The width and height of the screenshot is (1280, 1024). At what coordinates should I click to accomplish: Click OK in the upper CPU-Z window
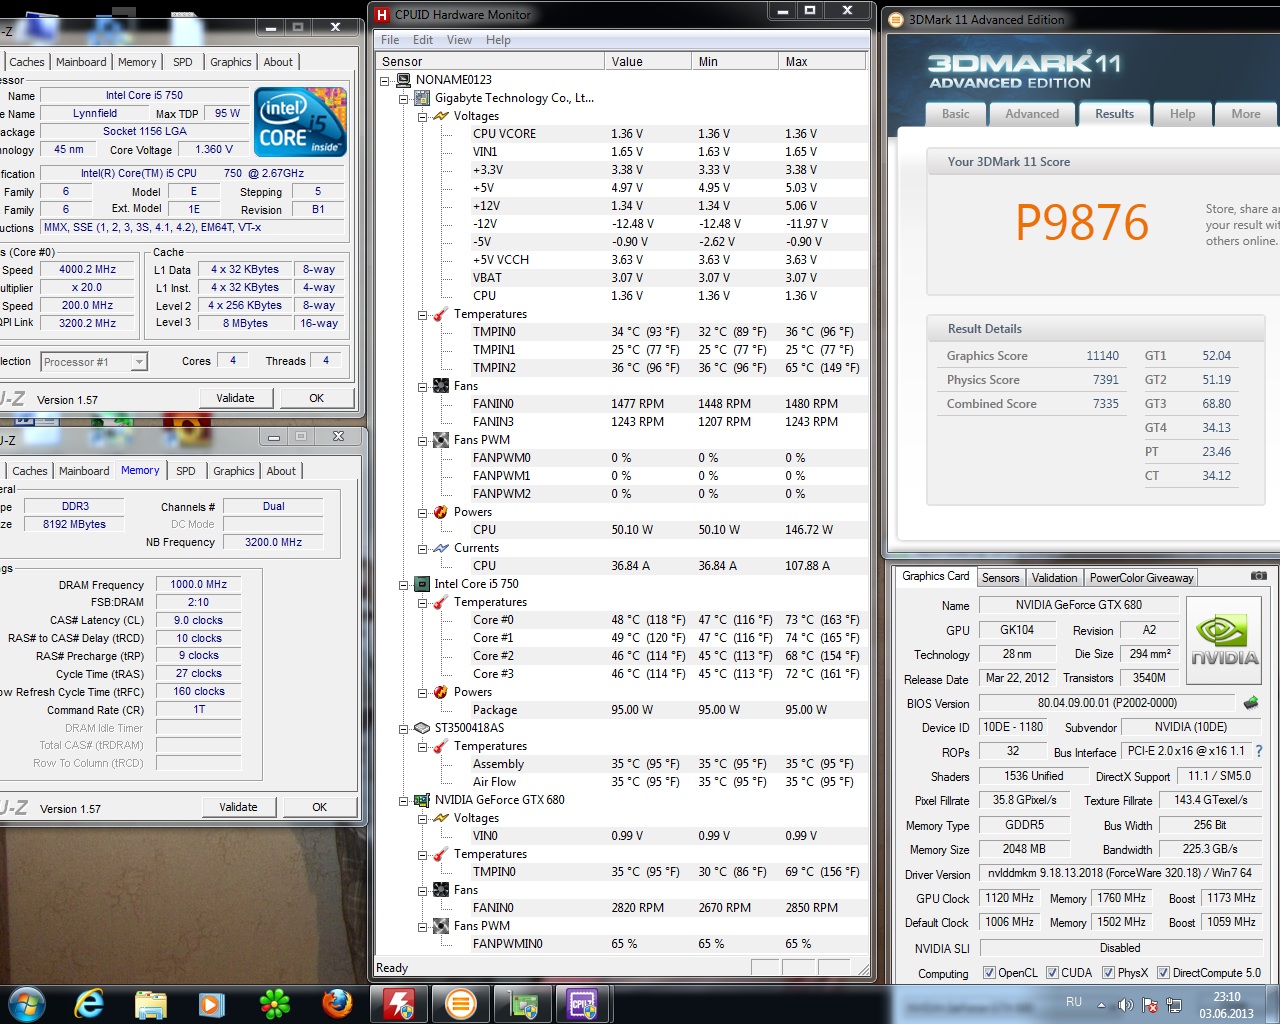tap(316, 398)
